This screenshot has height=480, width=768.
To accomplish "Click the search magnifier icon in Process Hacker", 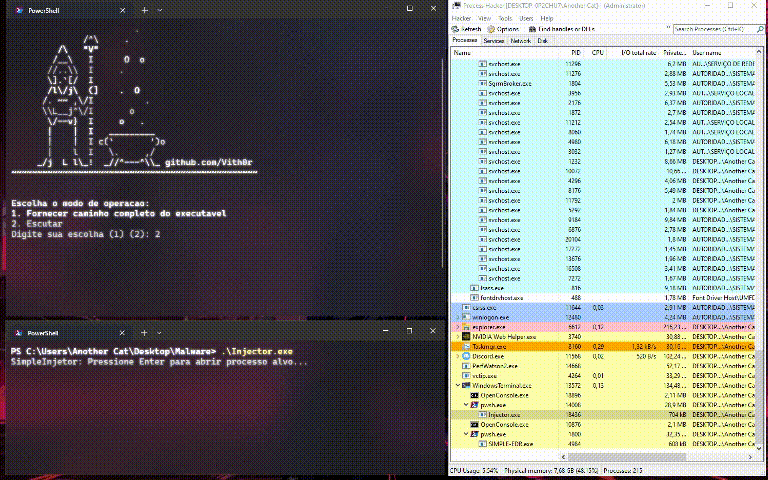I will click(760, 29).
